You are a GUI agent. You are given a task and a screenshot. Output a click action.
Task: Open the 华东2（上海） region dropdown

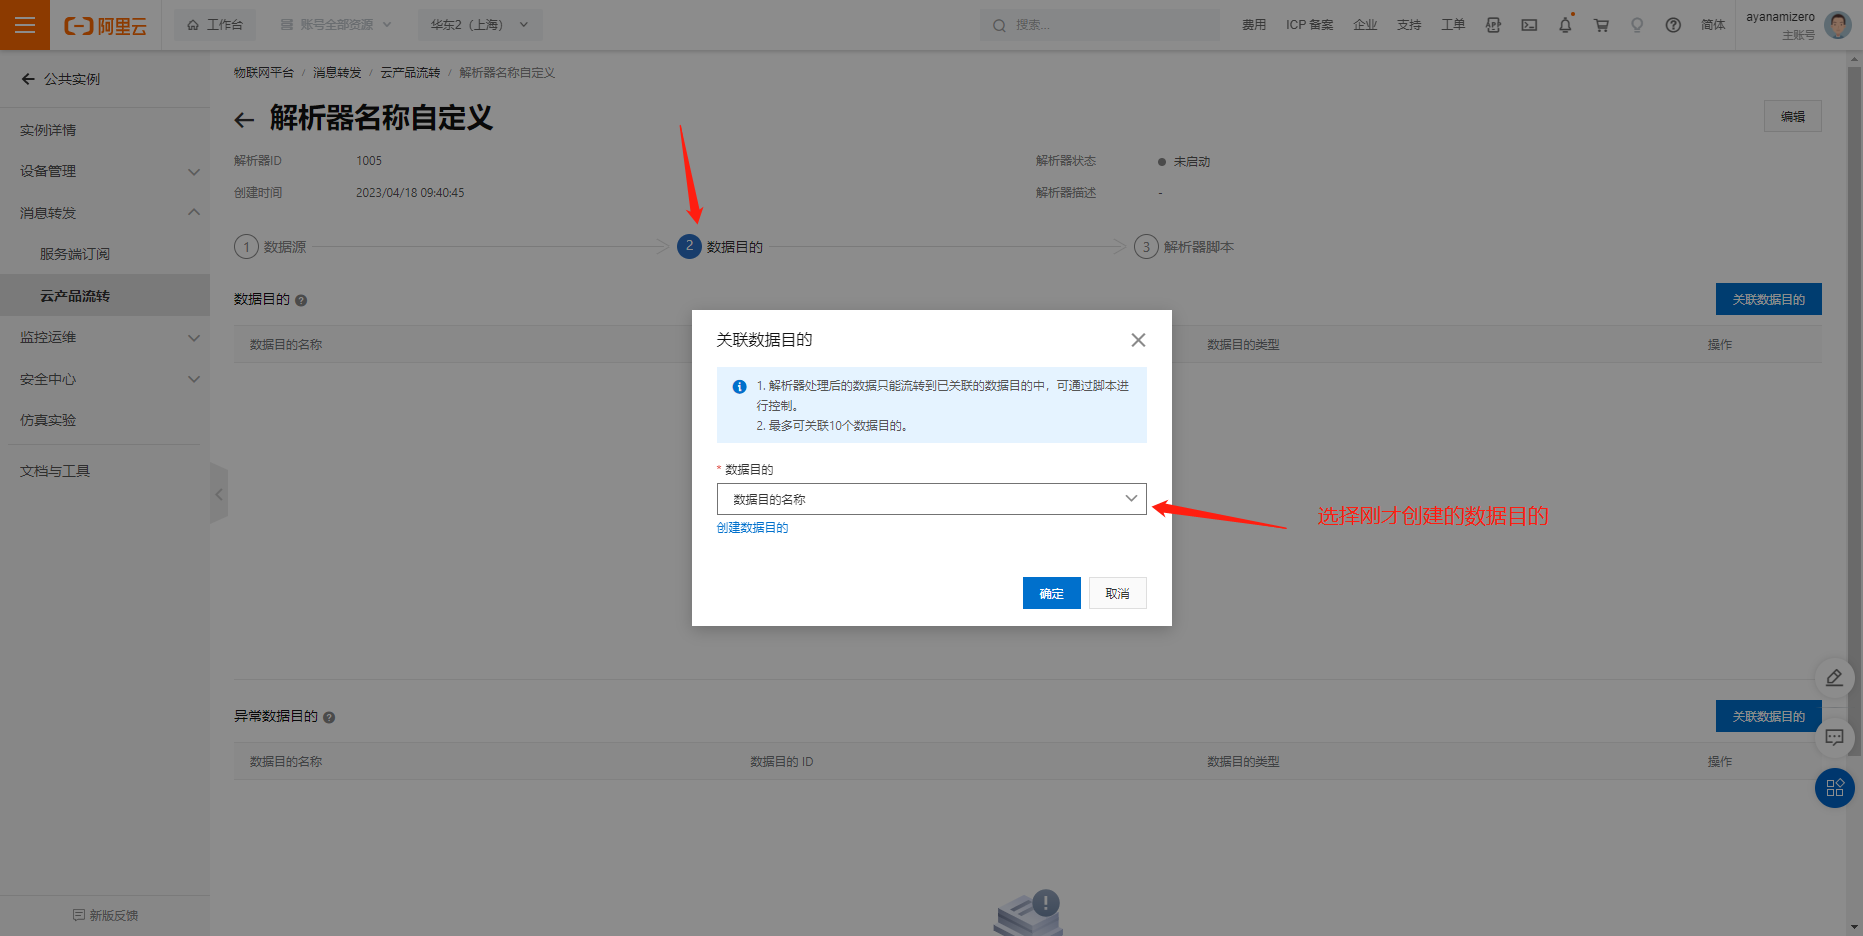[x=479, y=25]
